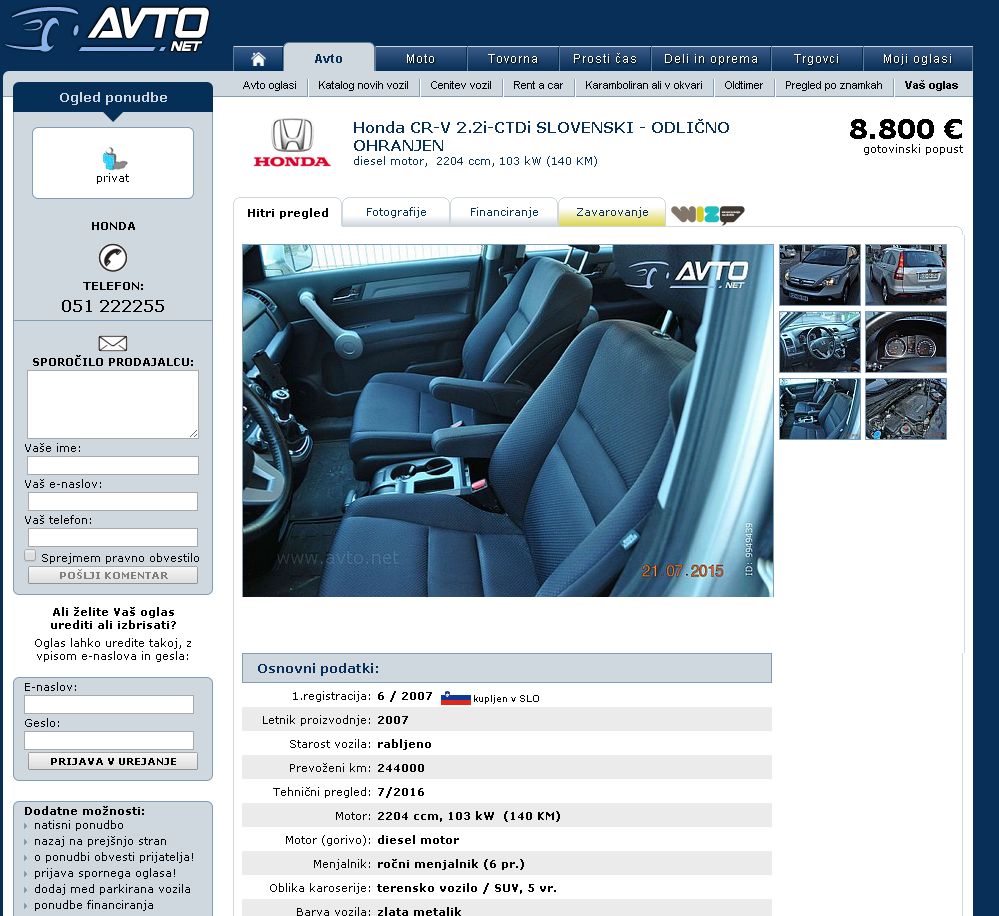The image size is (999, 916).
Task: Click the Vaš e-naslov input field
Action: click(113, 501)
